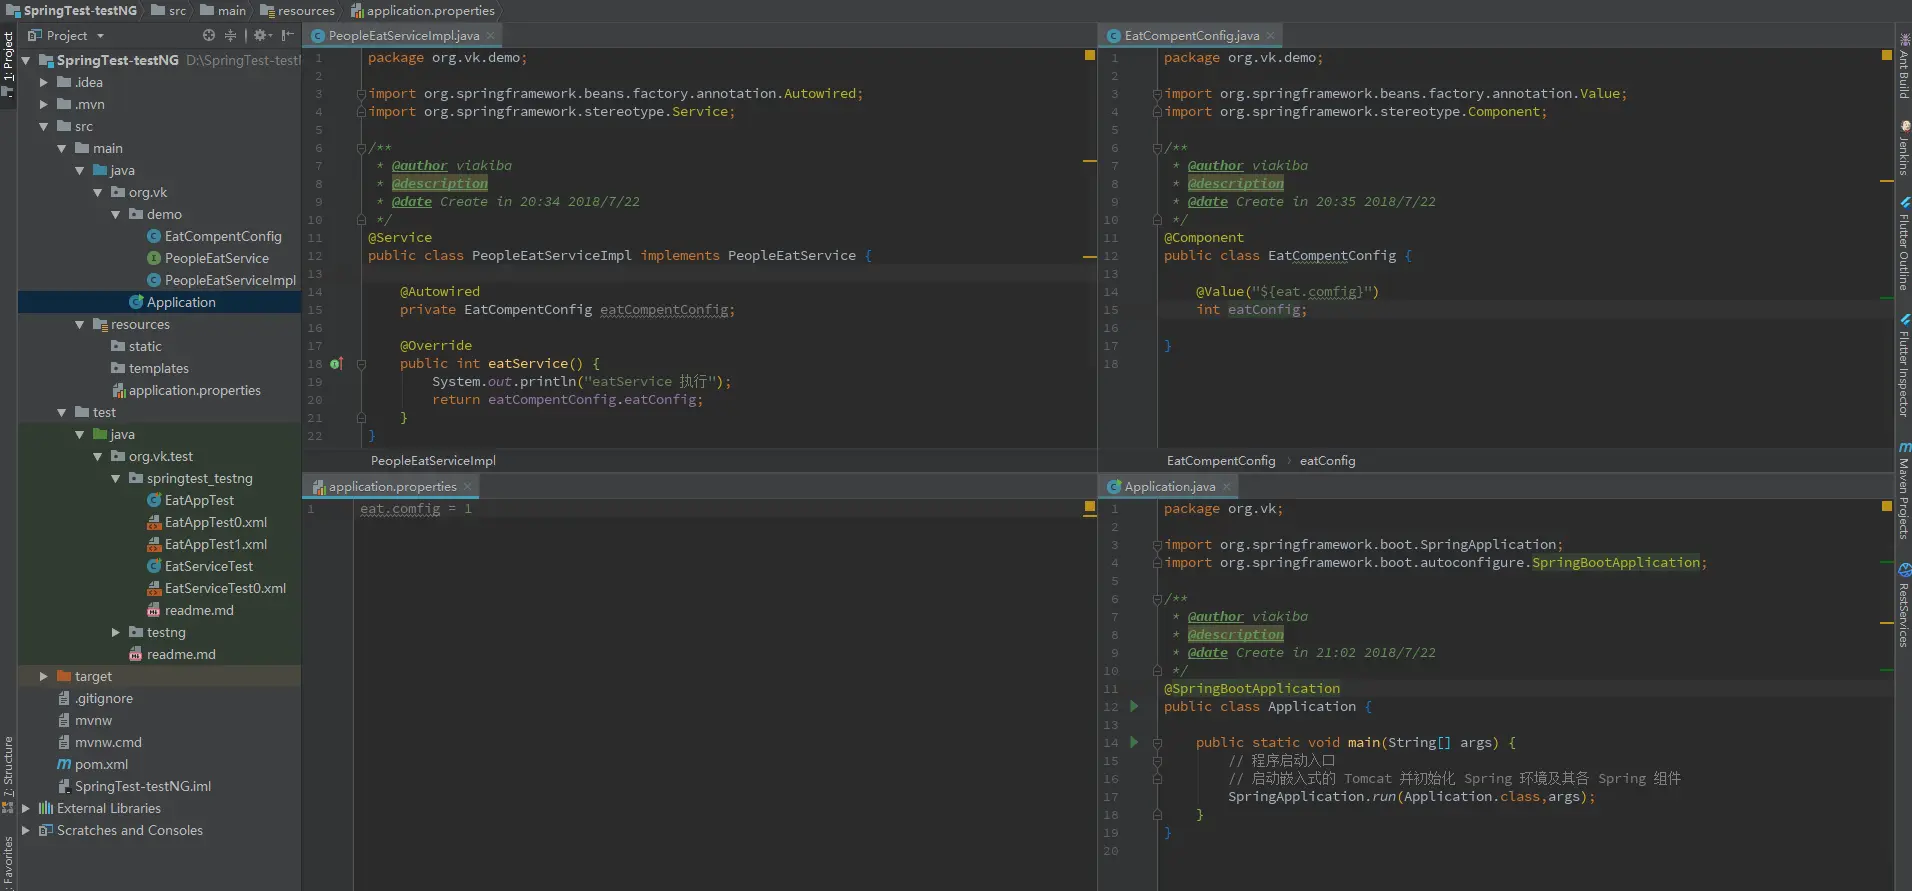The image size is (1912, 891).
Task: Click the scroll-from-source target icon
Action: tap(209, 35)
